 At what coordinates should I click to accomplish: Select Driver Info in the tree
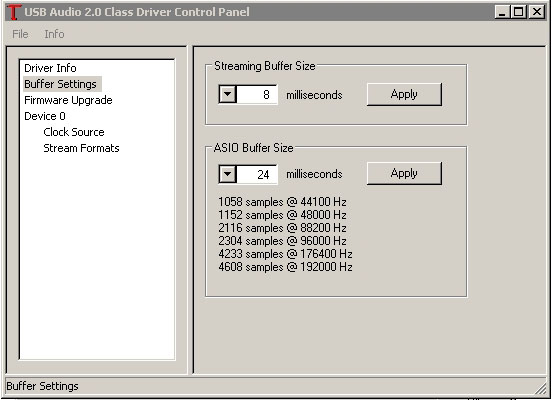[x=50, y=68]
